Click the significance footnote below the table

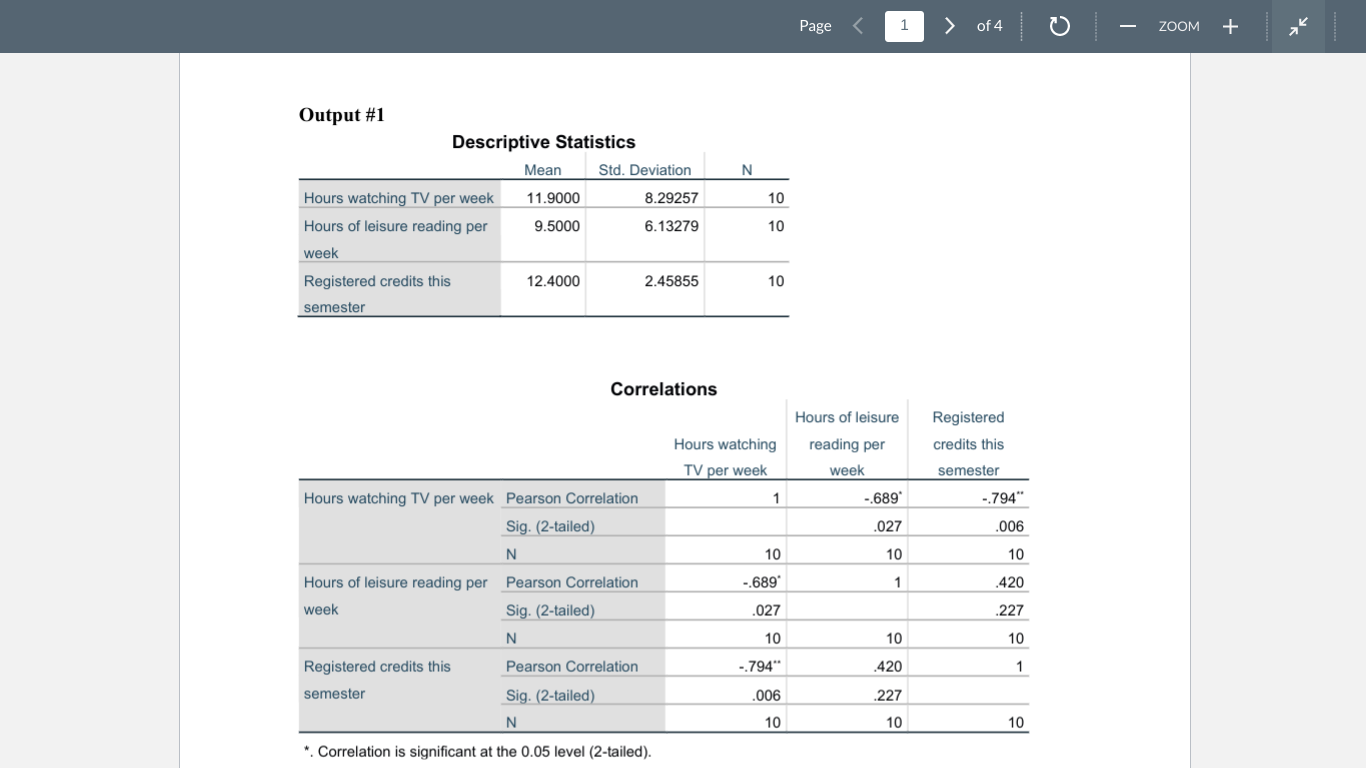(x=477, y=751)
